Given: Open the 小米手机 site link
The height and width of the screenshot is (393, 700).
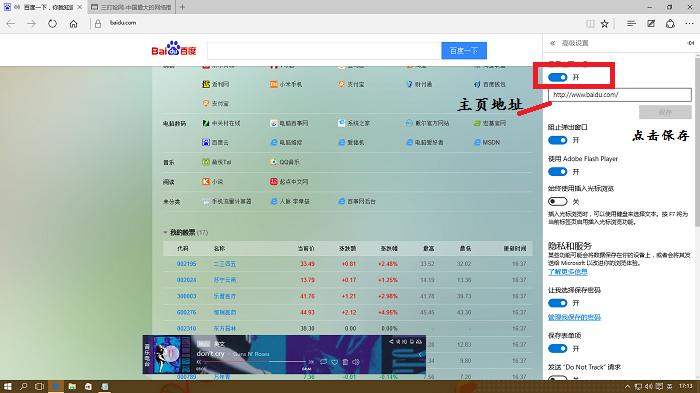Looking at the screenshot, I should point(286,84).
